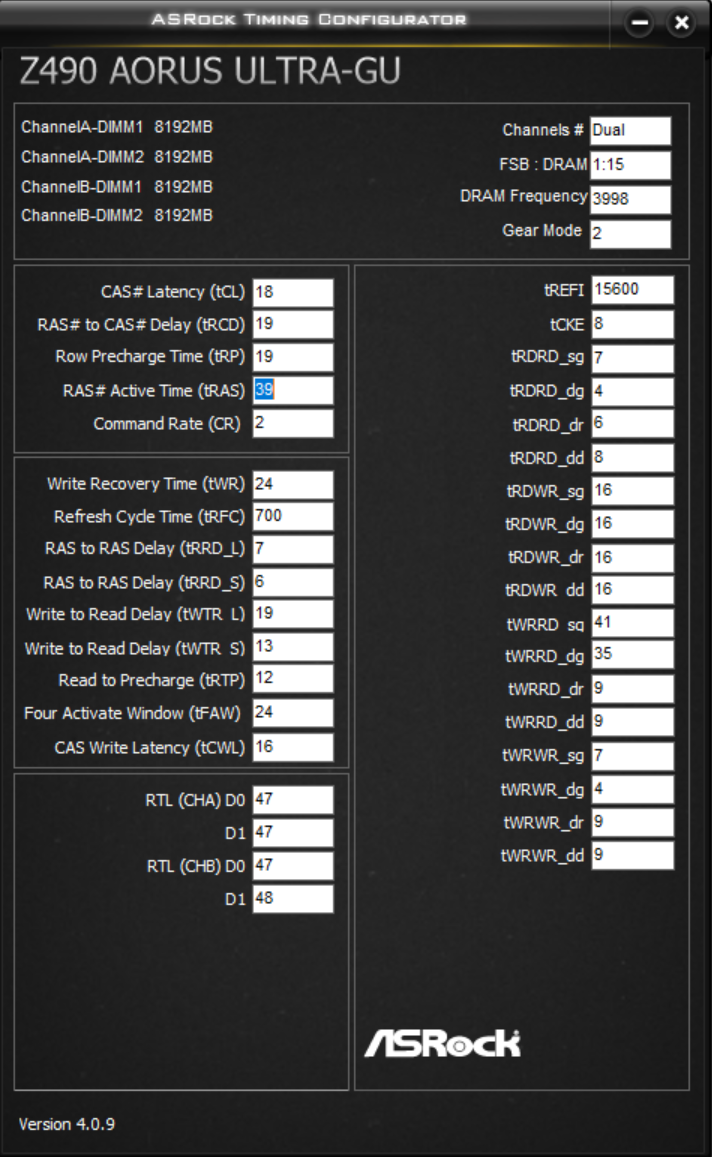This screenshot has height=1157, width=712.
Task: Select the Command Rate (CR) field
Action: click(293, 424)
